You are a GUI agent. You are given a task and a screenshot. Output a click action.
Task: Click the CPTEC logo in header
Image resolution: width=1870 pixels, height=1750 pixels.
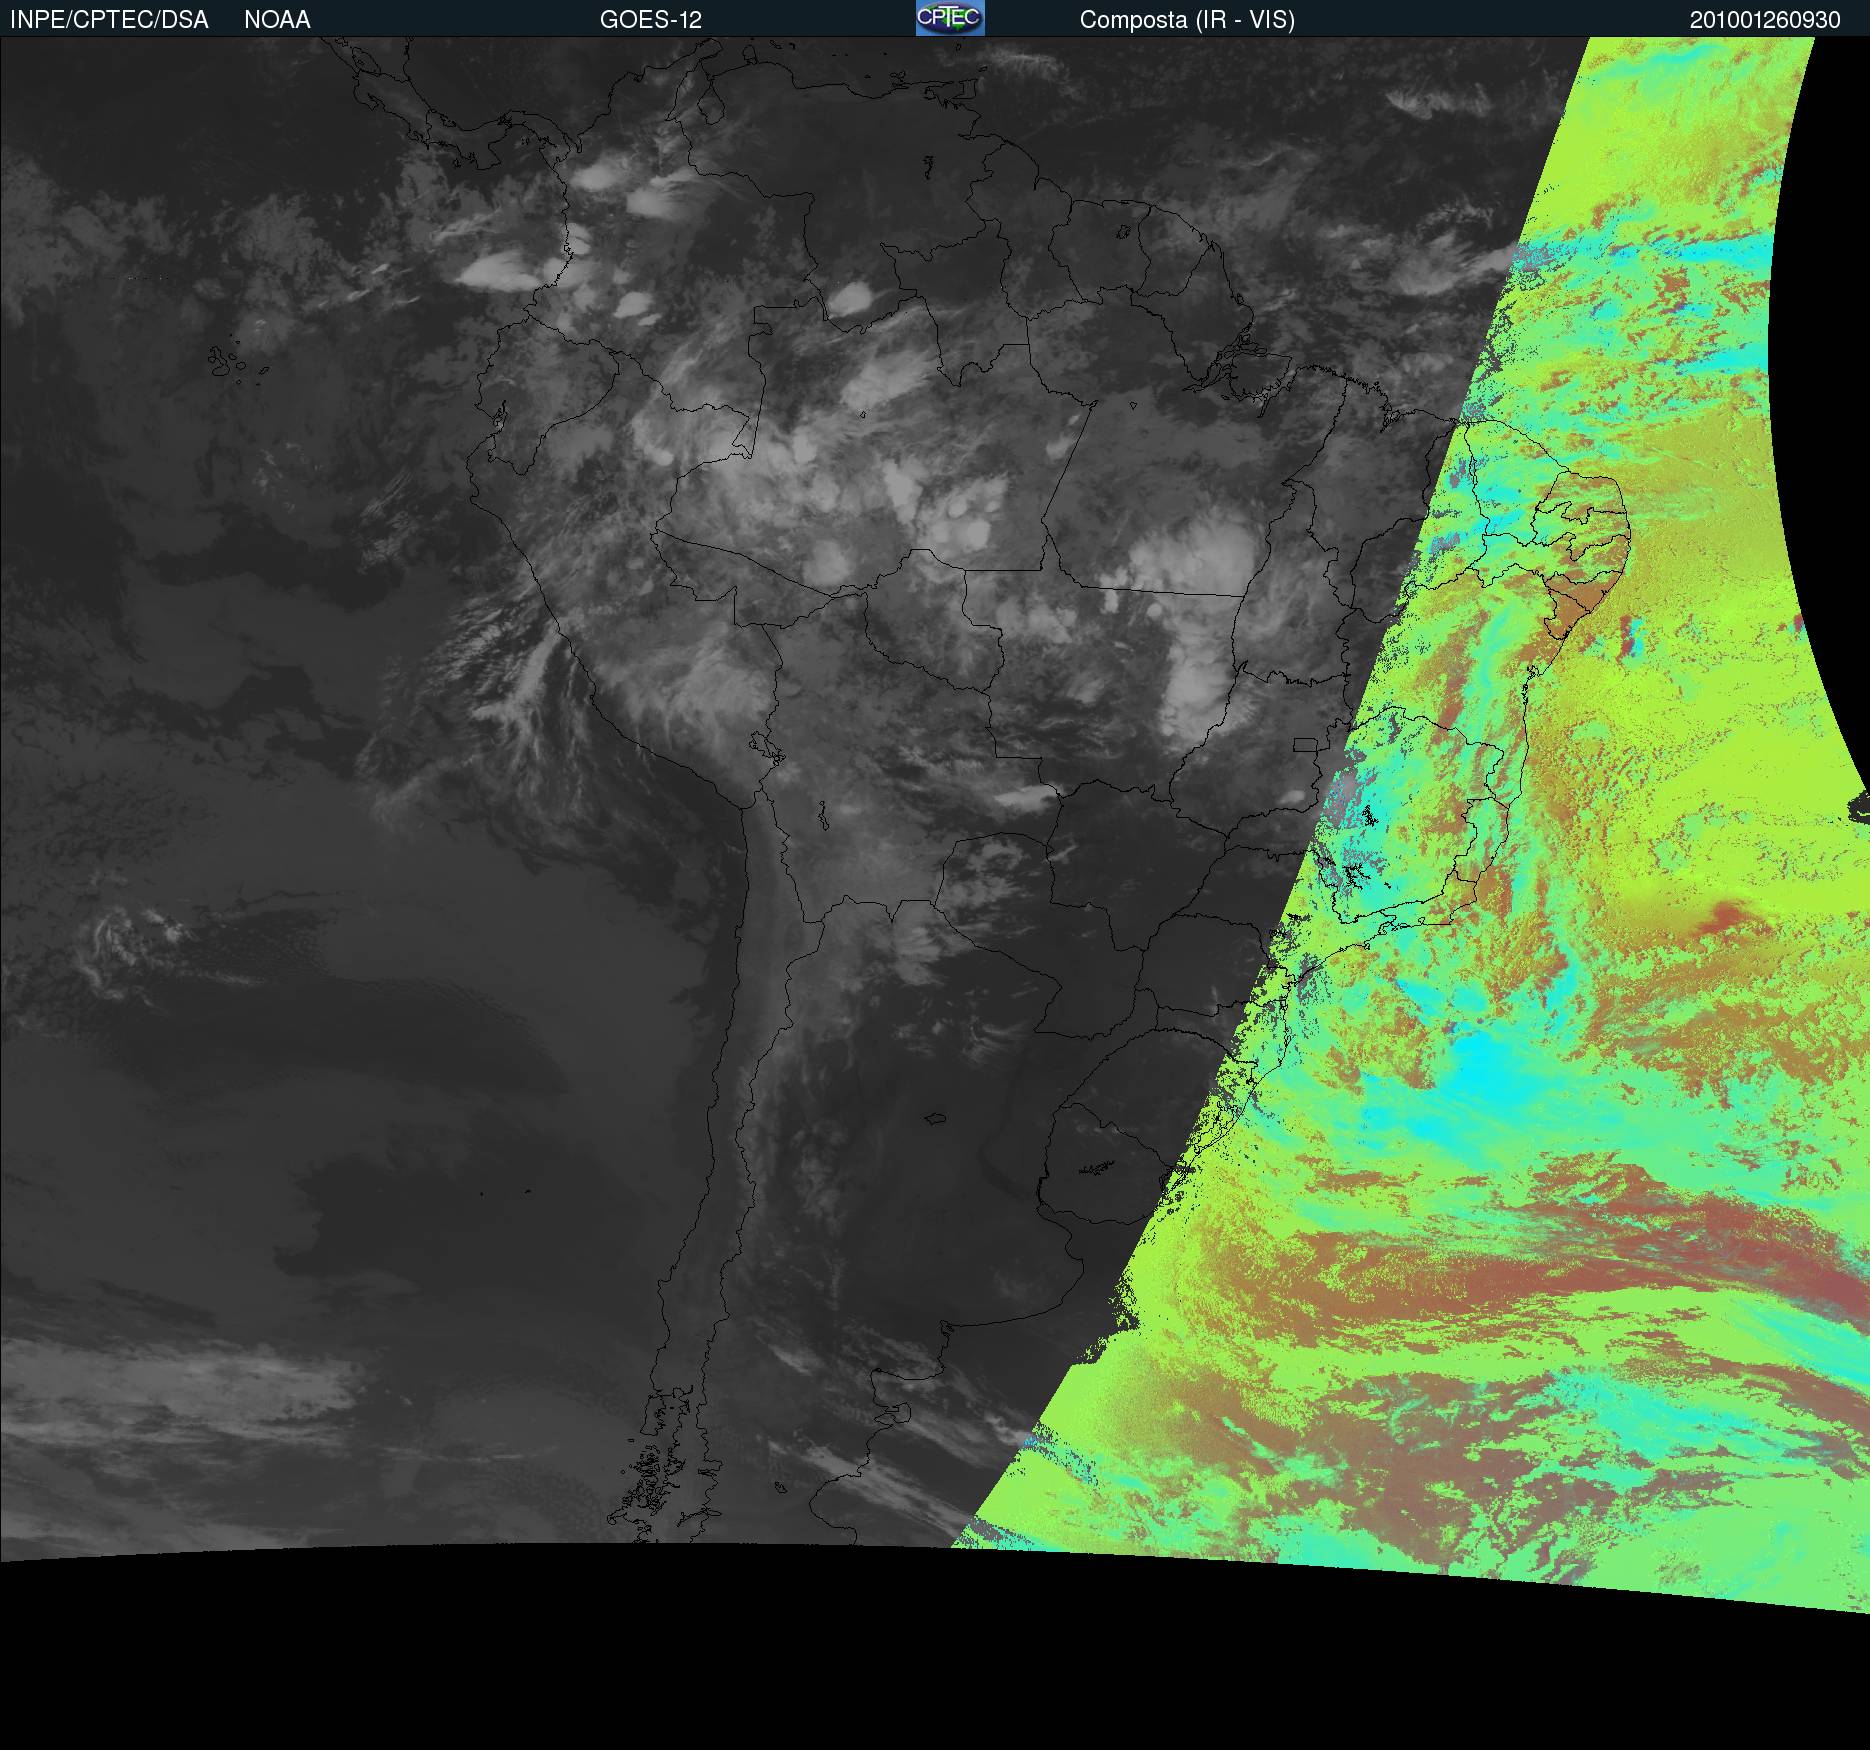(950, 18)
